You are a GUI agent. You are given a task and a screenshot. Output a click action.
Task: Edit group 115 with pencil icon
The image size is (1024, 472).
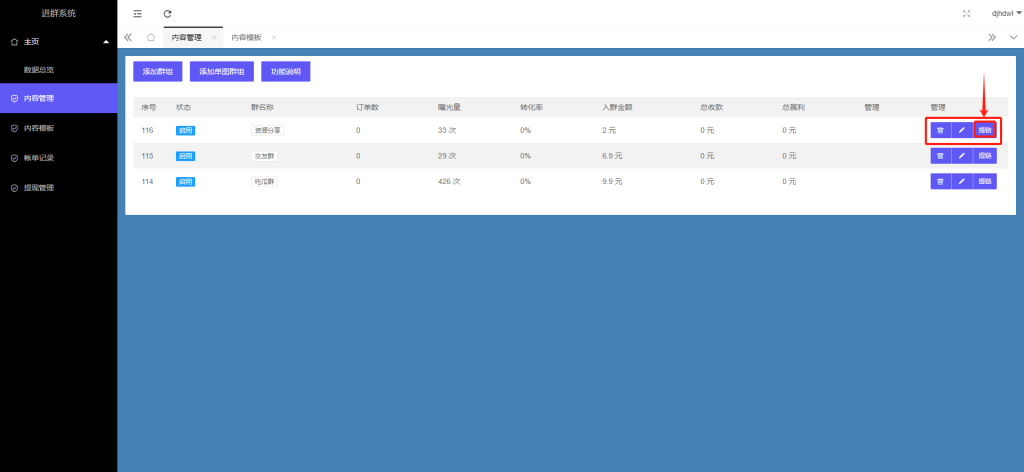click(x=962, y=156)
